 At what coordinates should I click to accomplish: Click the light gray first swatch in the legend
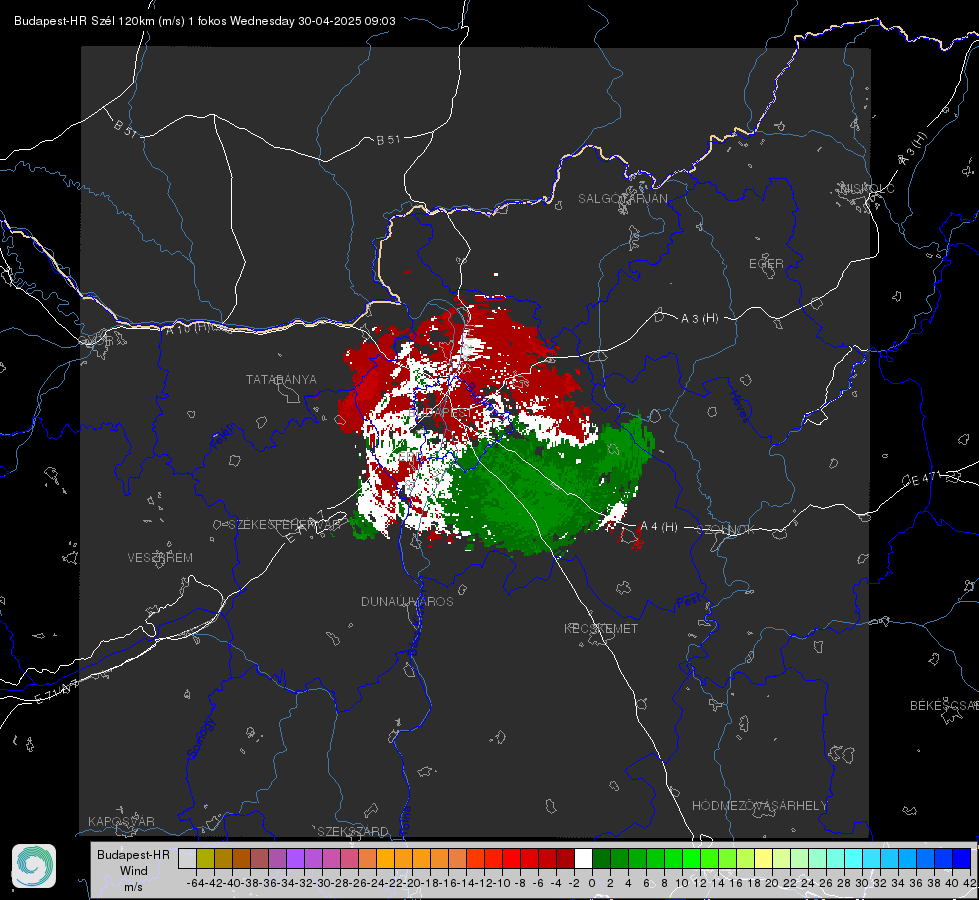(187, 858)
